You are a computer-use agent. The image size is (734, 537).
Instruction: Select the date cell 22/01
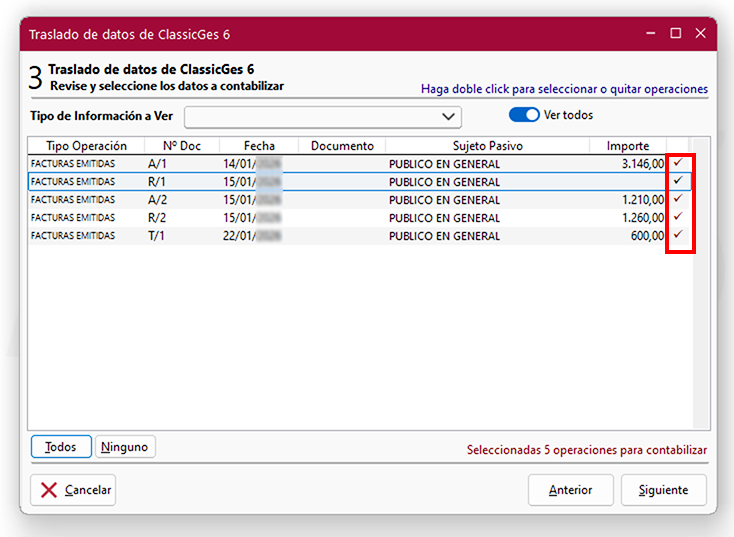(252, 235)
